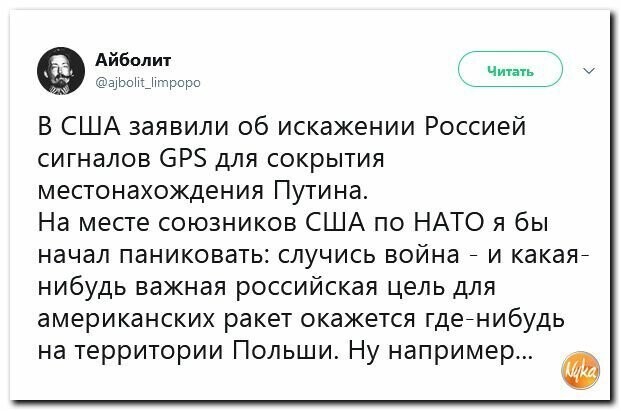Screen dimensions: 621x411
Task: Click the word российская in the tweet
Action: click(306, 287)
